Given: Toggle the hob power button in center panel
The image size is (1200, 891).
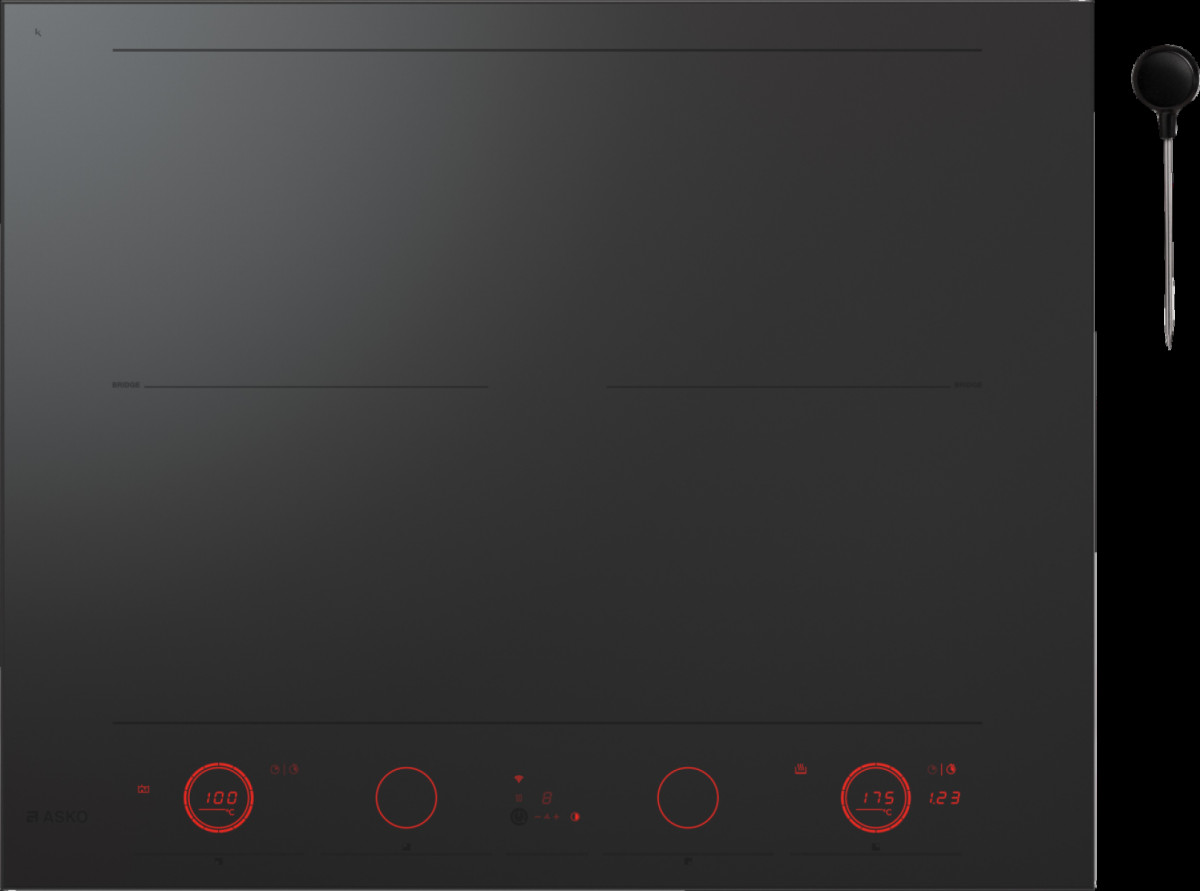Looking at the screenshot, I should click(519, 816).
